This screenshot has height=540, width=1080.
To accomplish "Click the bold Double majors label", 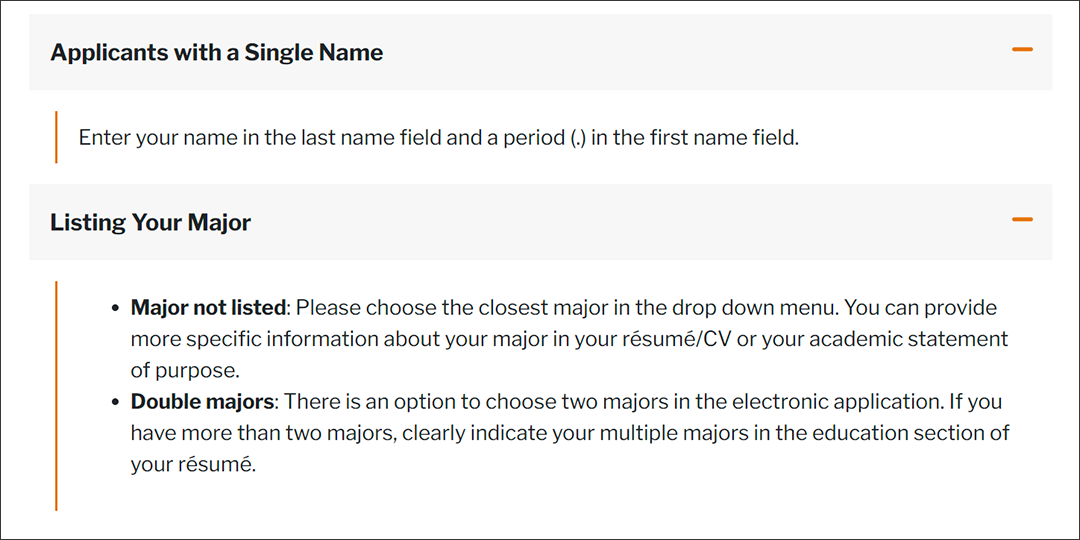I will coord(202,402).
